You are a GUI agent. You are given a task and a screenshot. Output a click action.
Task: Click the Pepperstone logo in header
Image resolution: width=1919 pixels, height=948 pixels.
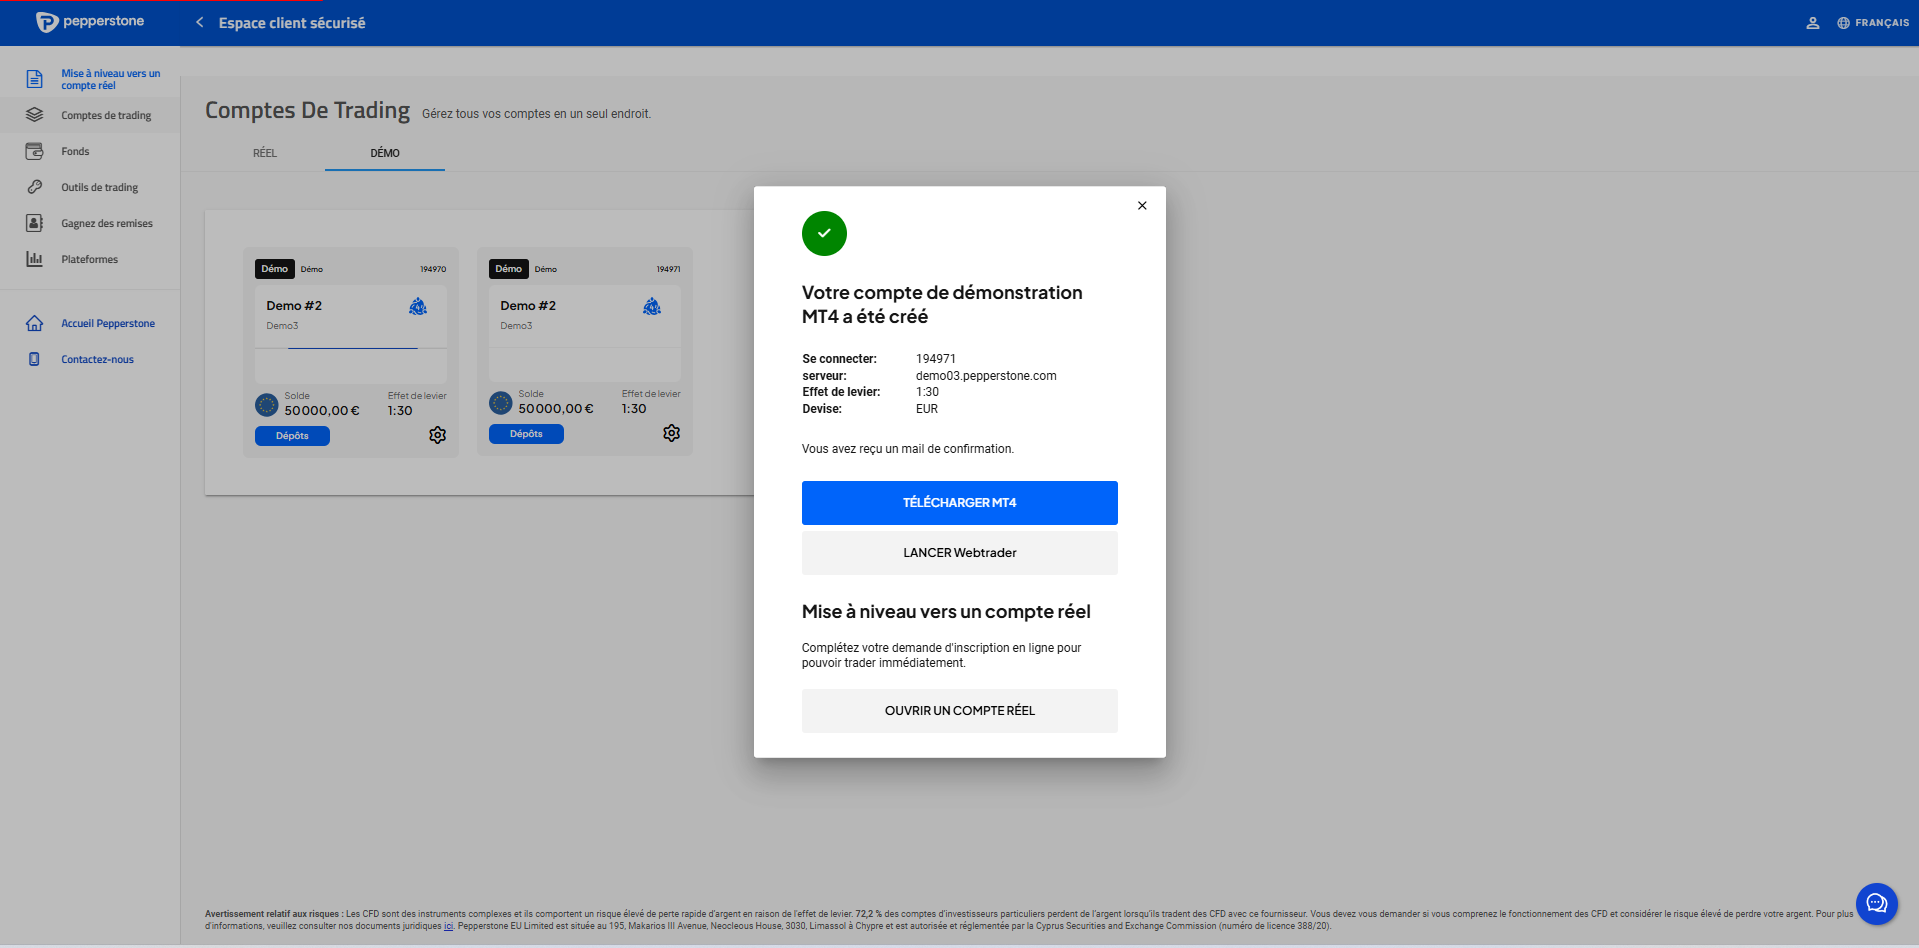coord(90,22)
